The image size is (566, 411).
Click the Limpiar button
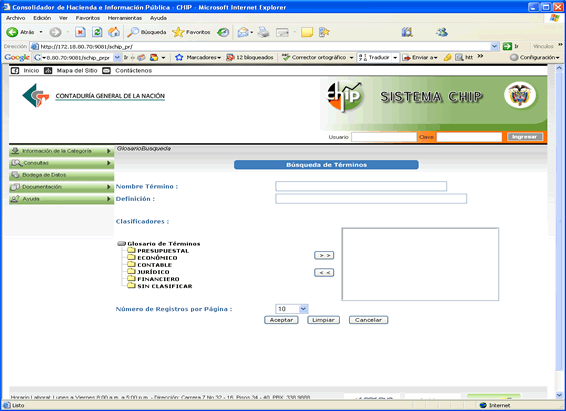[323, 320]
